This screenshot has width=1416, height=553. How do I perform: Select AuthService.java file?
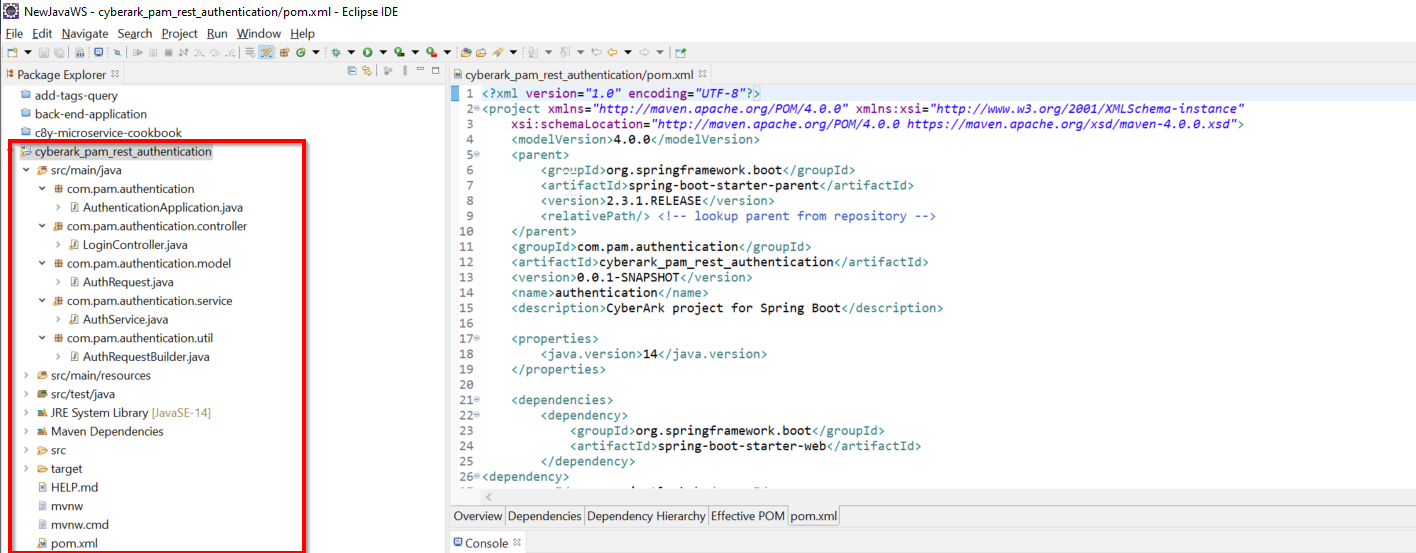[125, 320]
